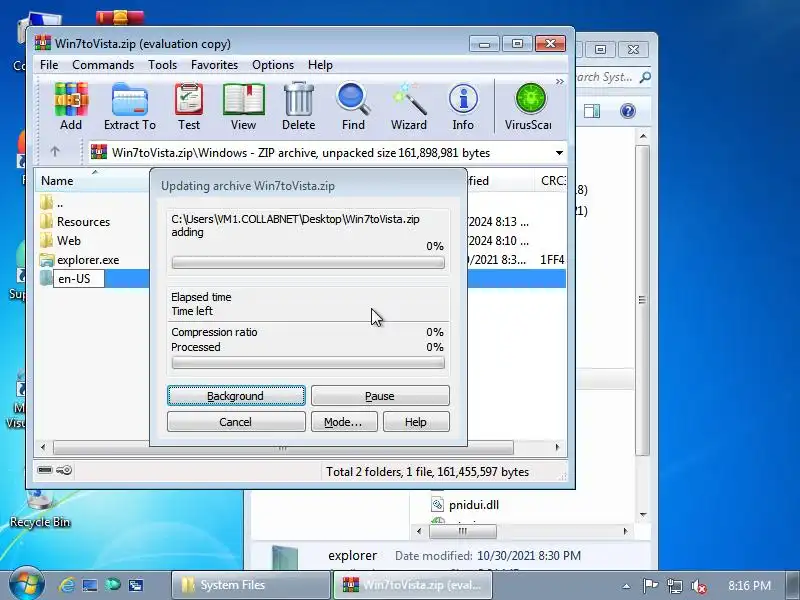This screenshot has height=600, width=800.
Task: Show hidden tray icons arrow
Action: pyautogui.click(x=626, y=586)
